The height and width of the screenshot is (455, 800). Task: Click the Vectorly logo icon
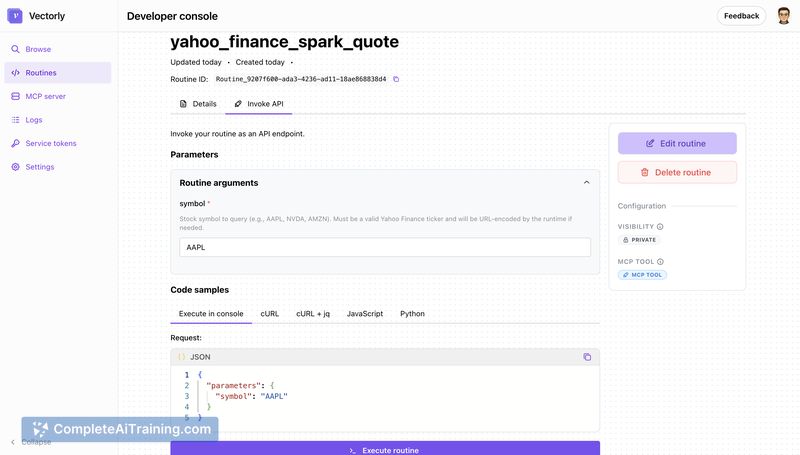pos(14,16)
